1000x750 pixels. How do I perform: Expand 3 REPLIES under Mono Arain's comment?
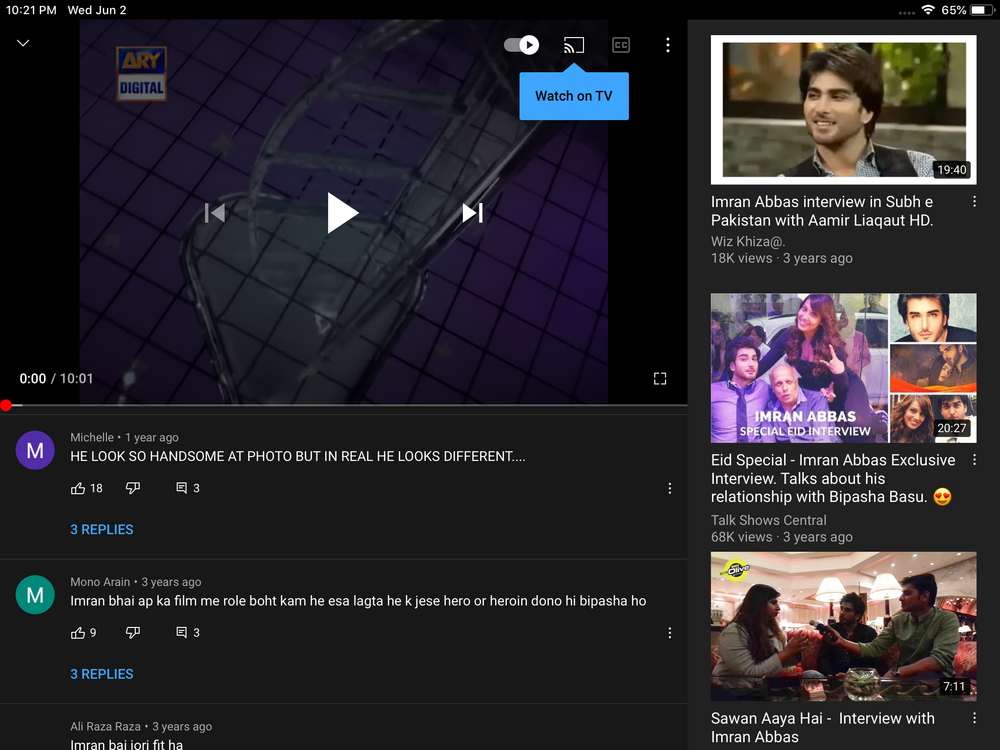pyautogui.click(x=102, y=674)
